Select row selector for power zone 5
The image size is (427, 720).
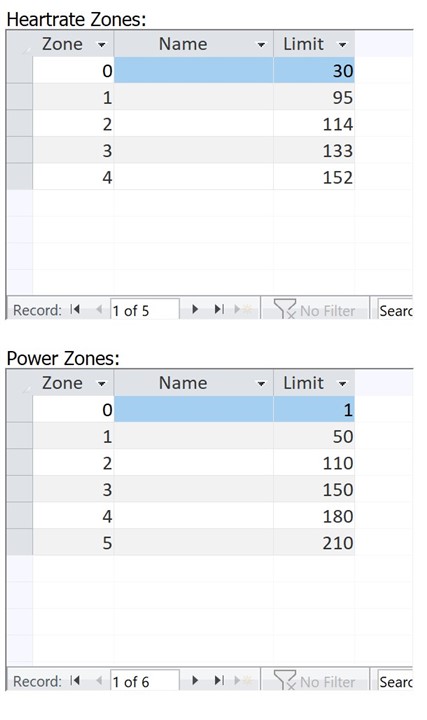tap(19, 542)
